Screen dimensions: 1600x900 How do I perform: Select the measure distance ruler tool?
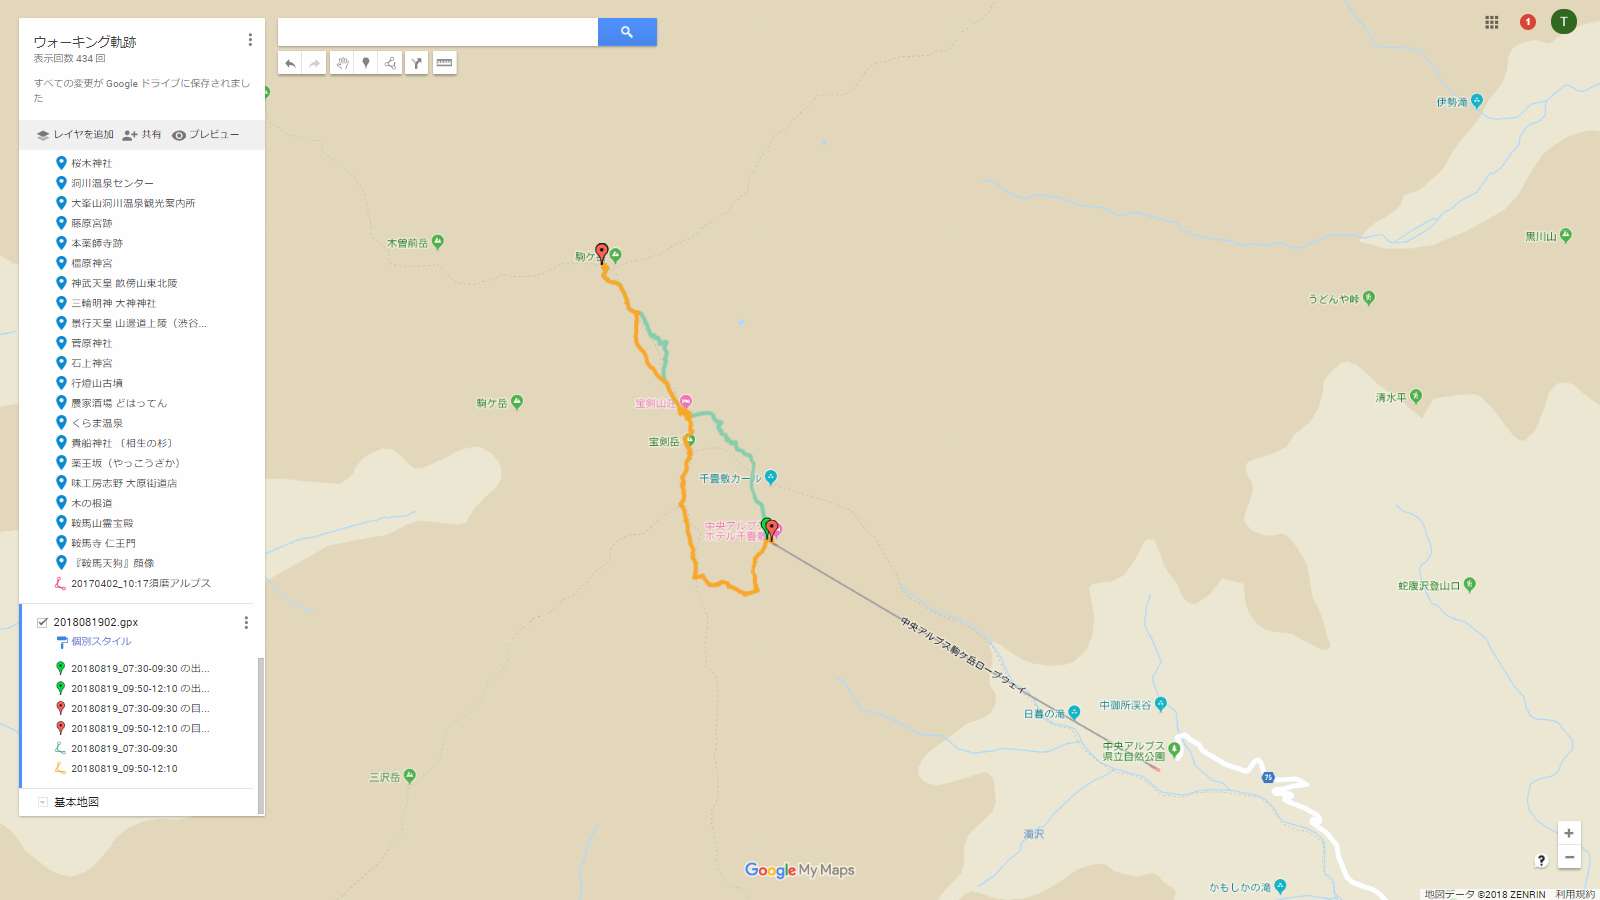pyautogui.click(x=445, y=63)
